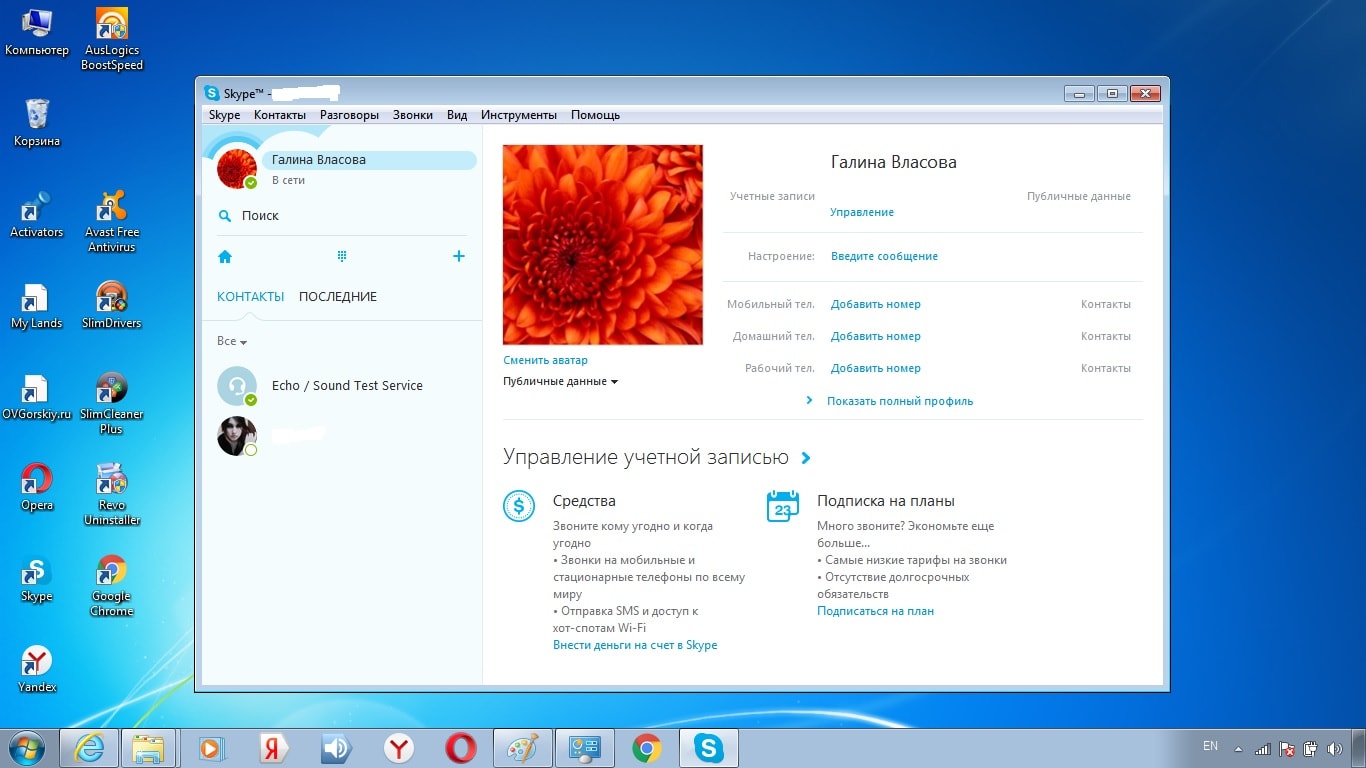Click Внести деньги на счет в Skype
The image size is (1366, 768).
tap(635, 645)
